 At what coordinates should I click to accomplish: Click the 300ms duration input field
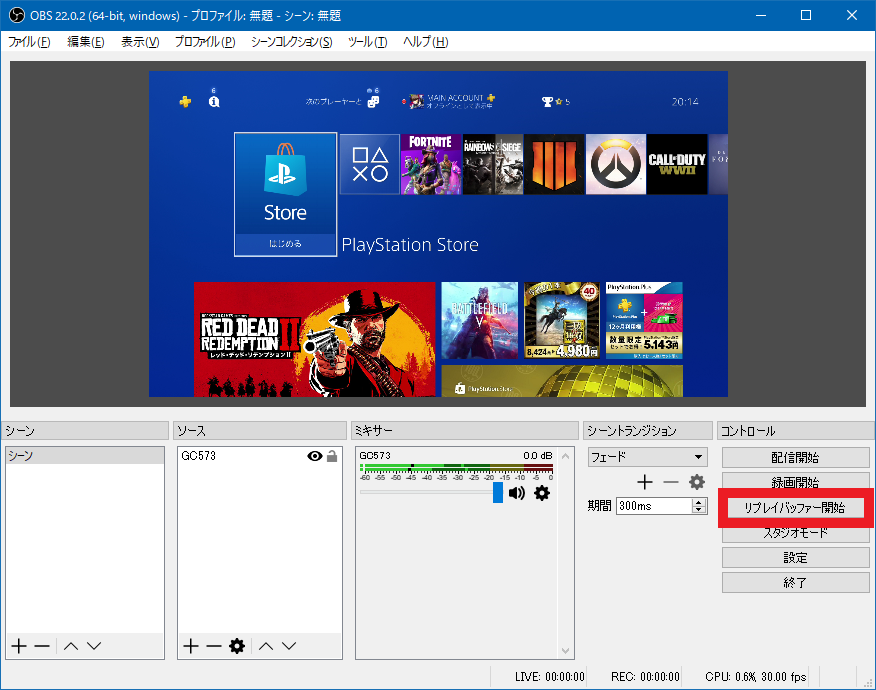coord(654,506)
